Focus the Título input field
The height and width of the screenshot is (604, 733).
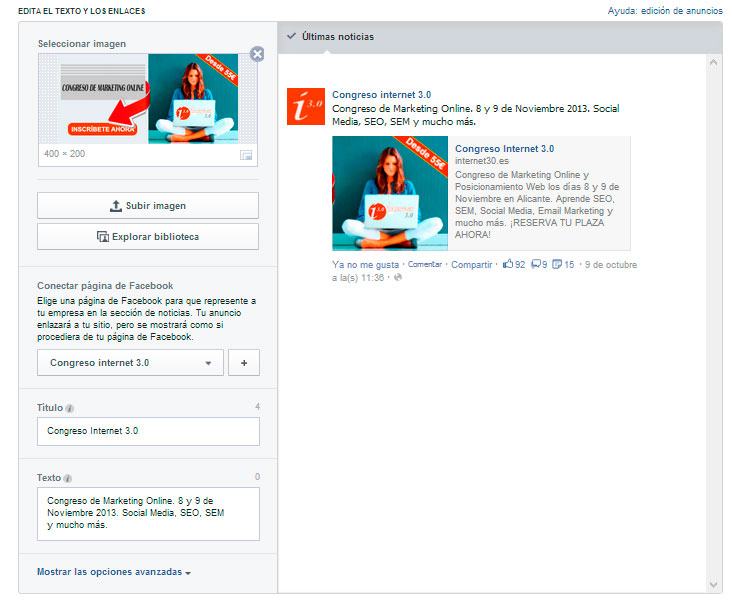pyautogui.click(x=148, y=431)
